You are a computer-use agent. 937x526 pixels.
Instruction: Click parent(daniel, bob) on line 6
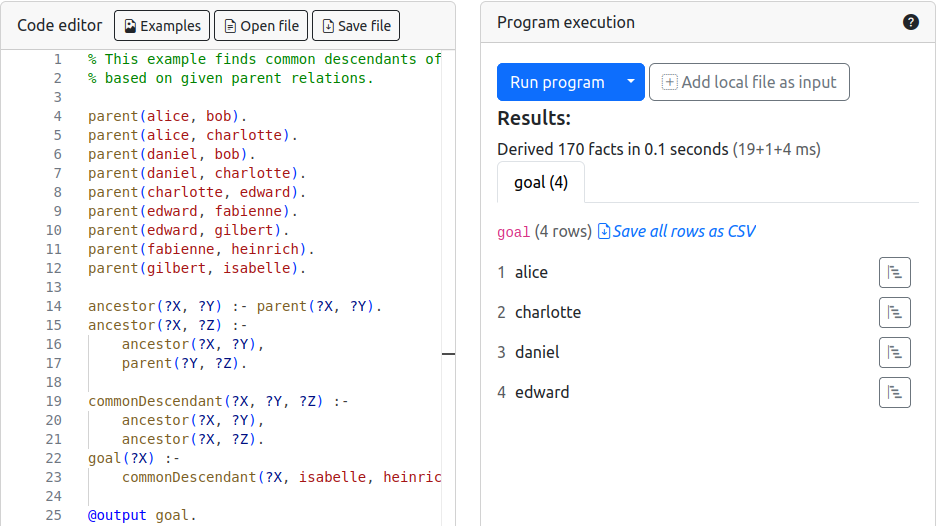point(172,154)
